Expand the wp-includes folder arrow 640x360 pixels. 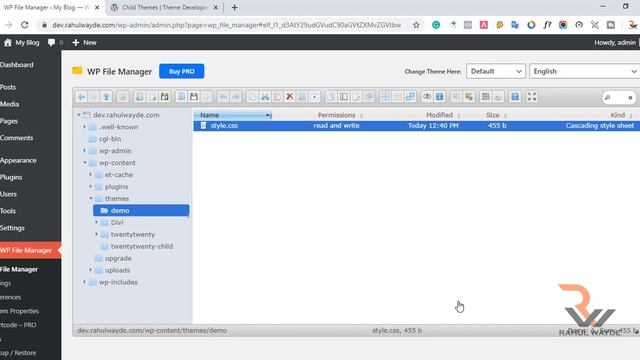85,282
